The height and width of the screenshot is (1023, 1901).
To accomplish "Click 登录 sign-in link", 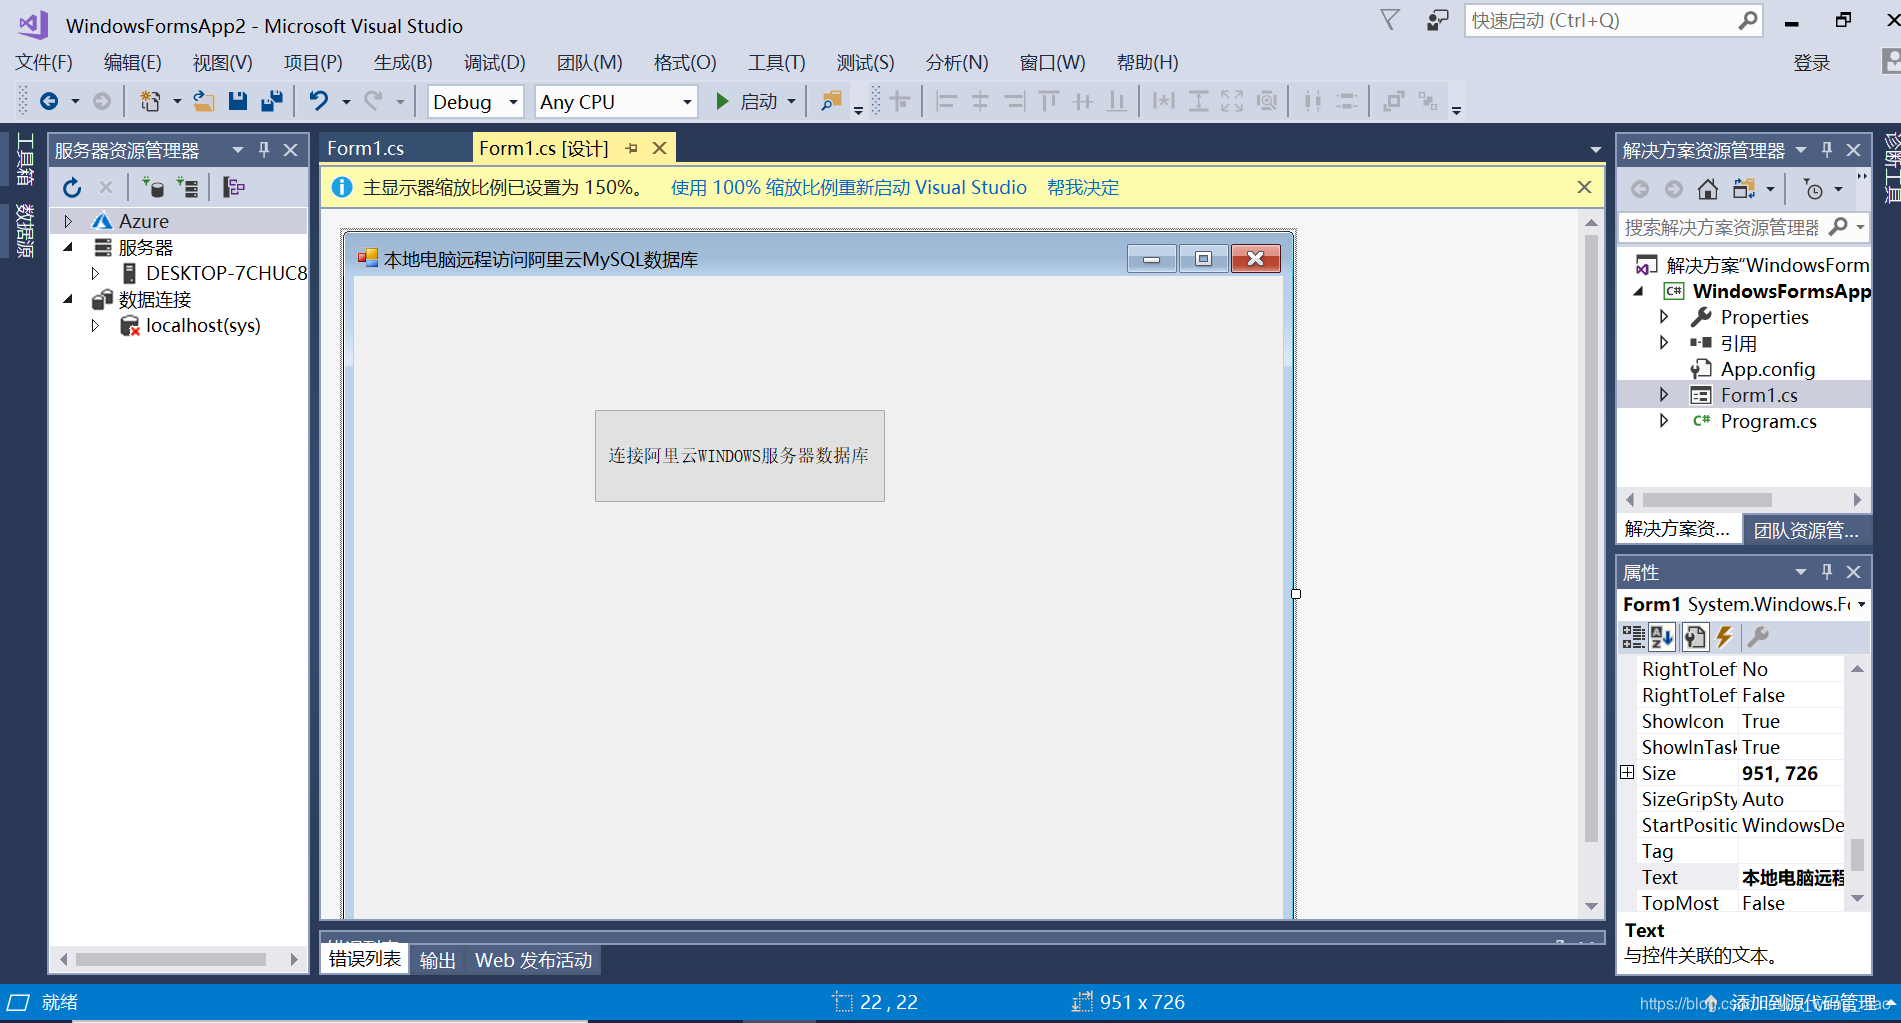I will click(1811, 63).
